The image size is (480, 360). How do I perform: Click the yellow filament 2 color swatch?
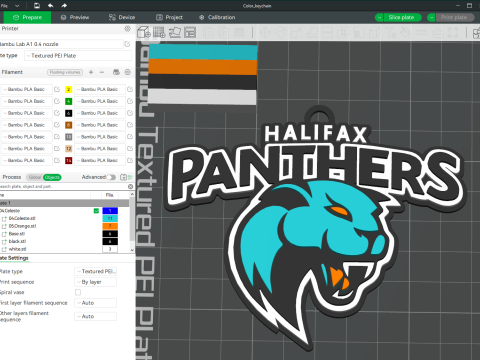click(68, 89)
